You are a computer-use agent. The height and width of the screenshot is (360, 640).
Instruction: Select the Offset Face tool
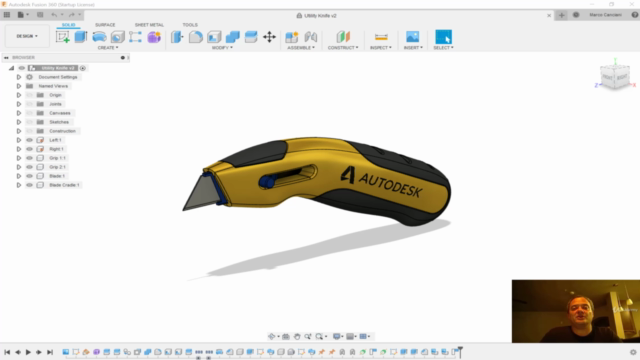point(251,37)
